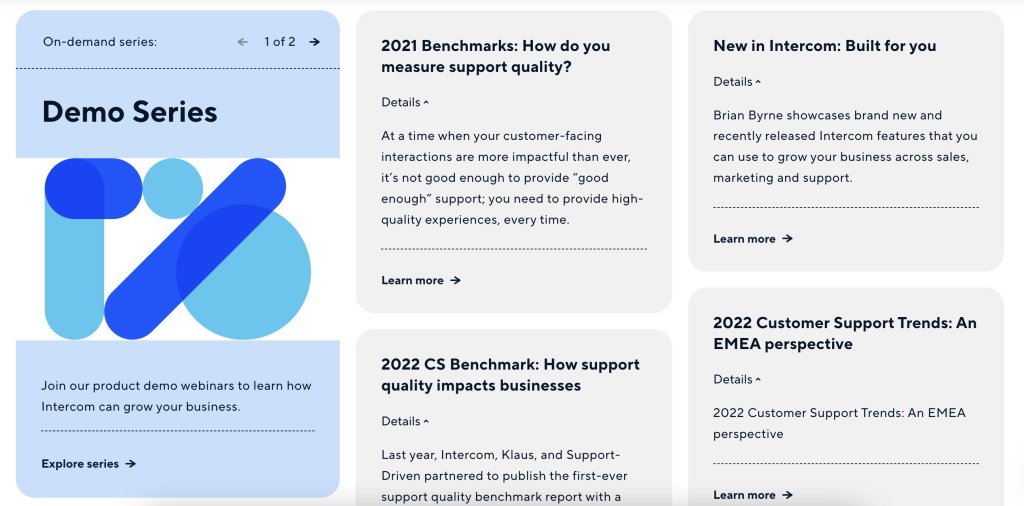Open Learn more link for 2021 Benchmarks
Viewport: 1024px width, 506px height.
click(x=421, y=280)
